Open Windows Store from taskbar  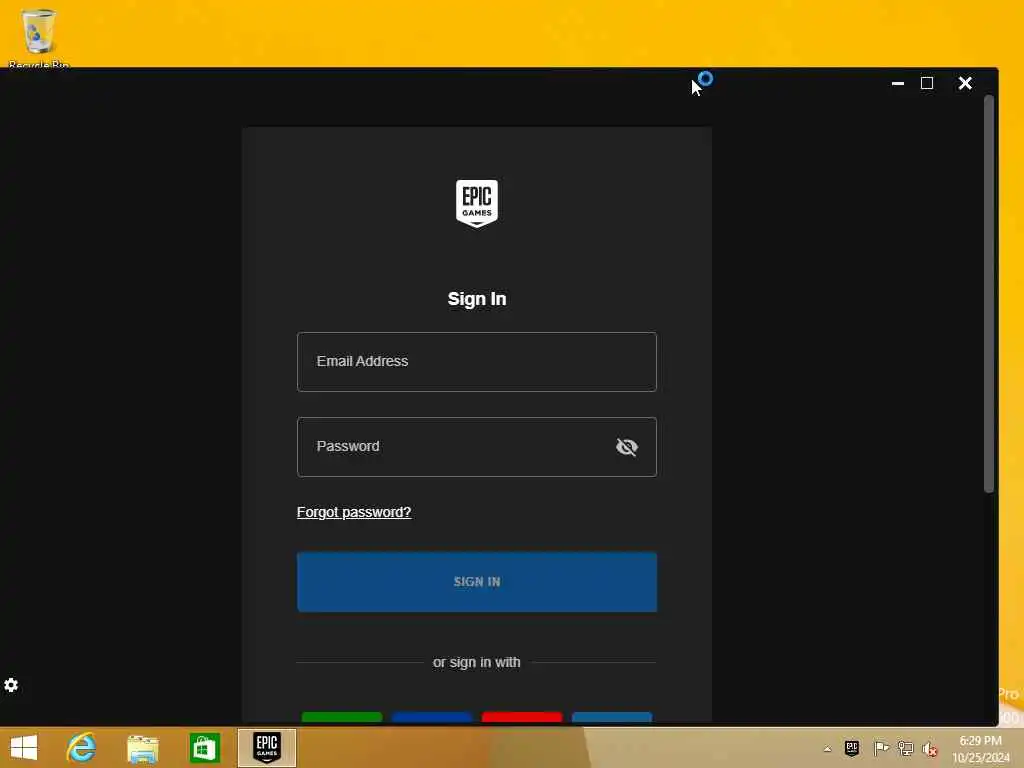204,748
